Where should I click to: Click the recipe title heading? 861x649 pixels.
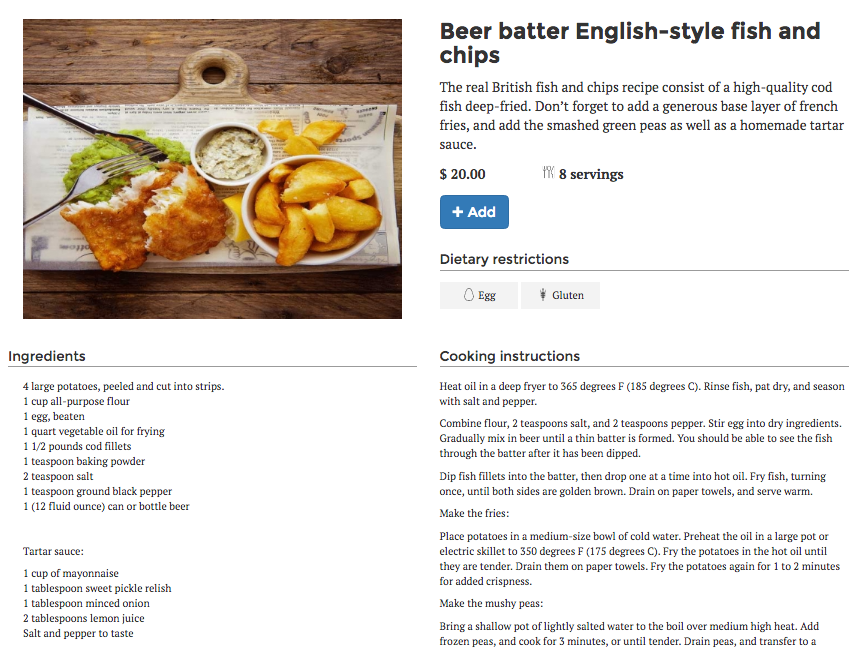(630, 43)
